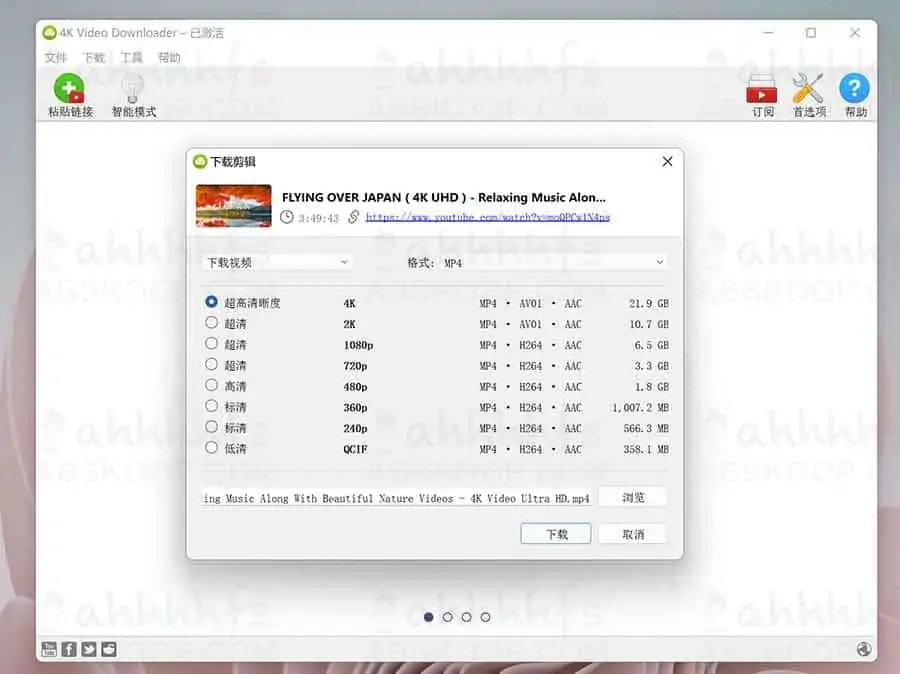This screenshot has height=674, width=900.
Task: Click the 下载 button in dialog
Action: click(x=556, y=534)
